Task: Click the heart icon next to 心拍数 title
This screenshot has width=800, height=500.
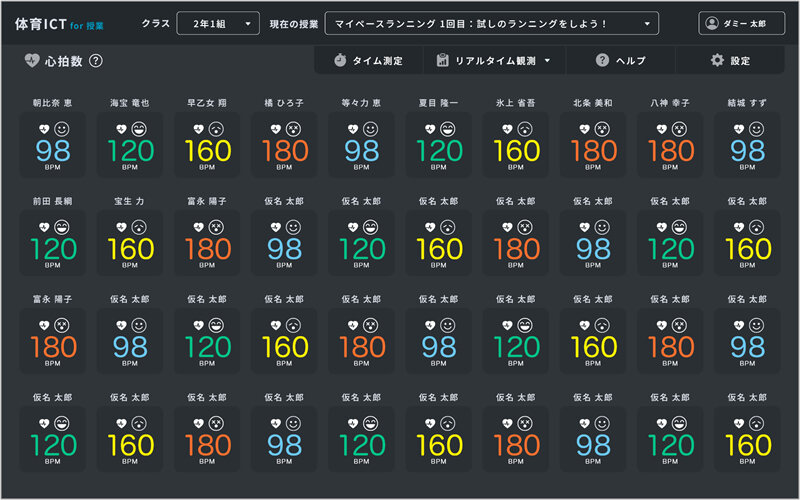Action: click(x=32, y=61)
